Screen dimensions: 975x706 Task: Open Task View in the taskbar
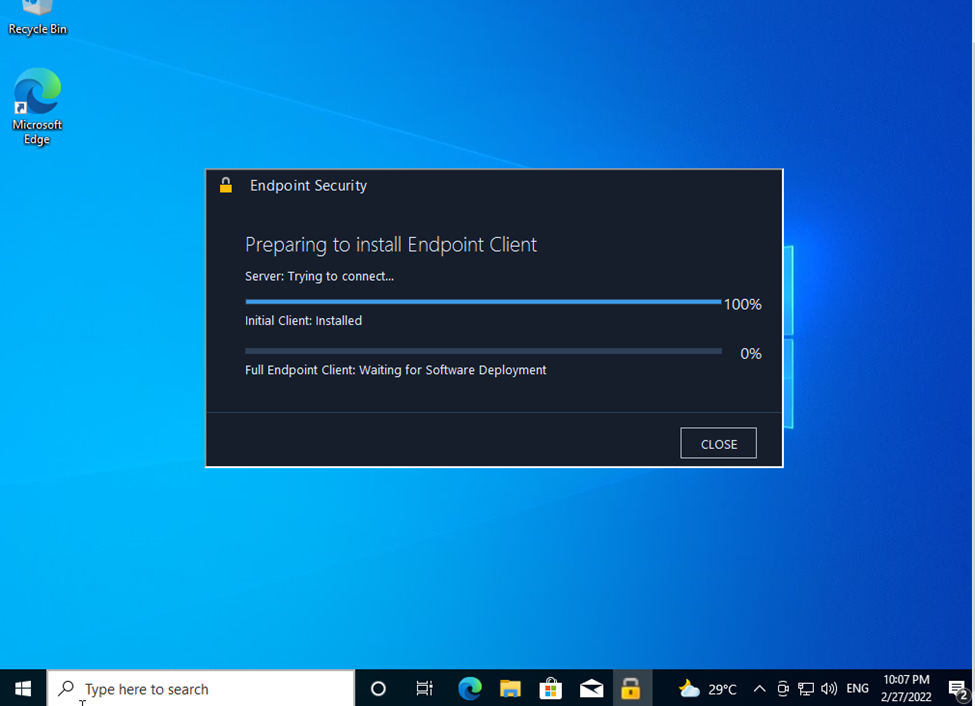(x=424, y=689)
